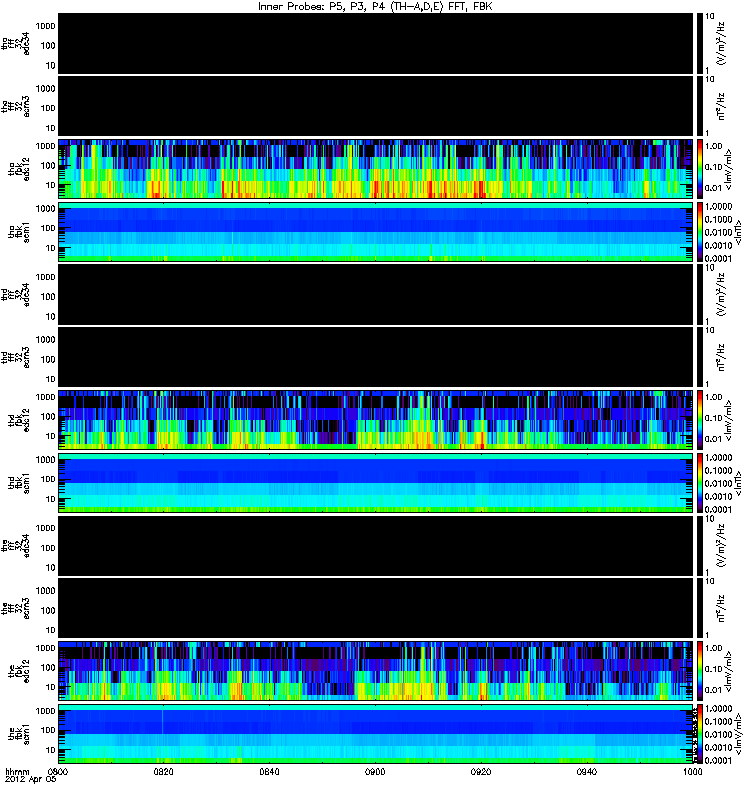Click the nT²/Hz unit label of tha scm3
Screen dimensions: 750x800
pos(721,106)
